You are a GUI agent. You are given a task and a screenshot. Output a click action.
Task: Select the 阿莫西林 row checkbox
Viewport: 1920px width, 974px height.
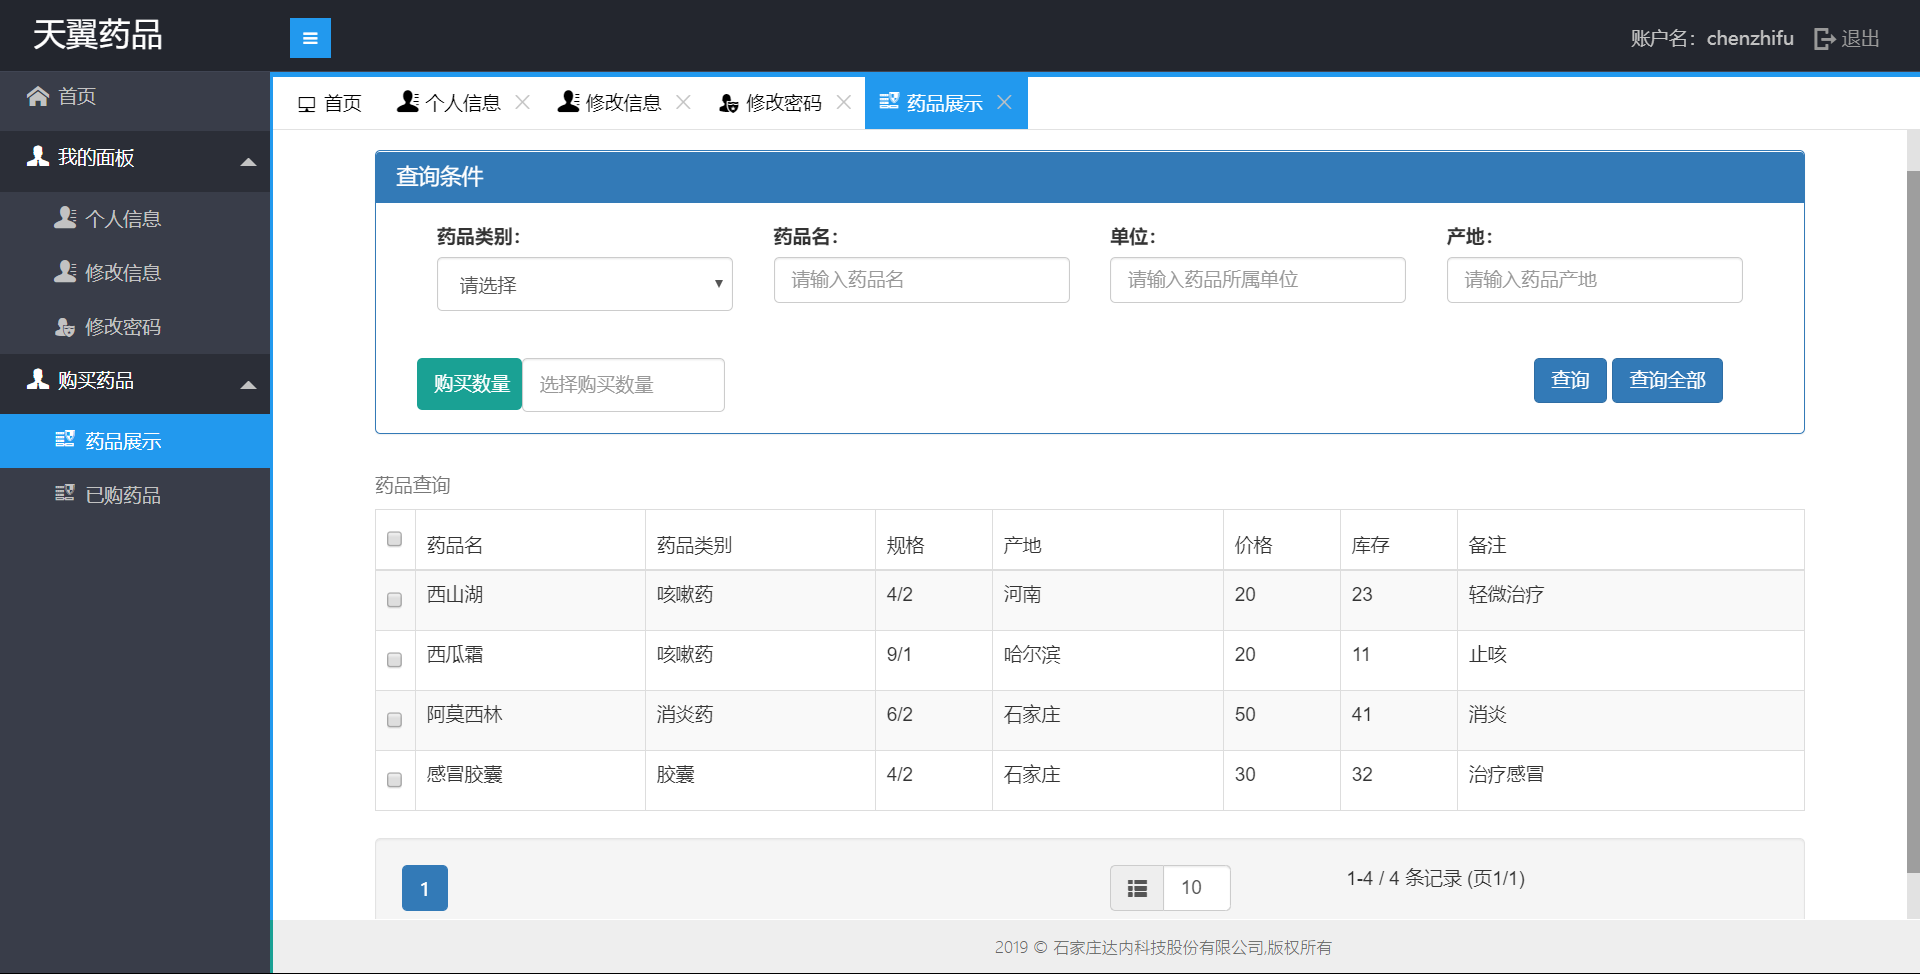coord(395,720)
